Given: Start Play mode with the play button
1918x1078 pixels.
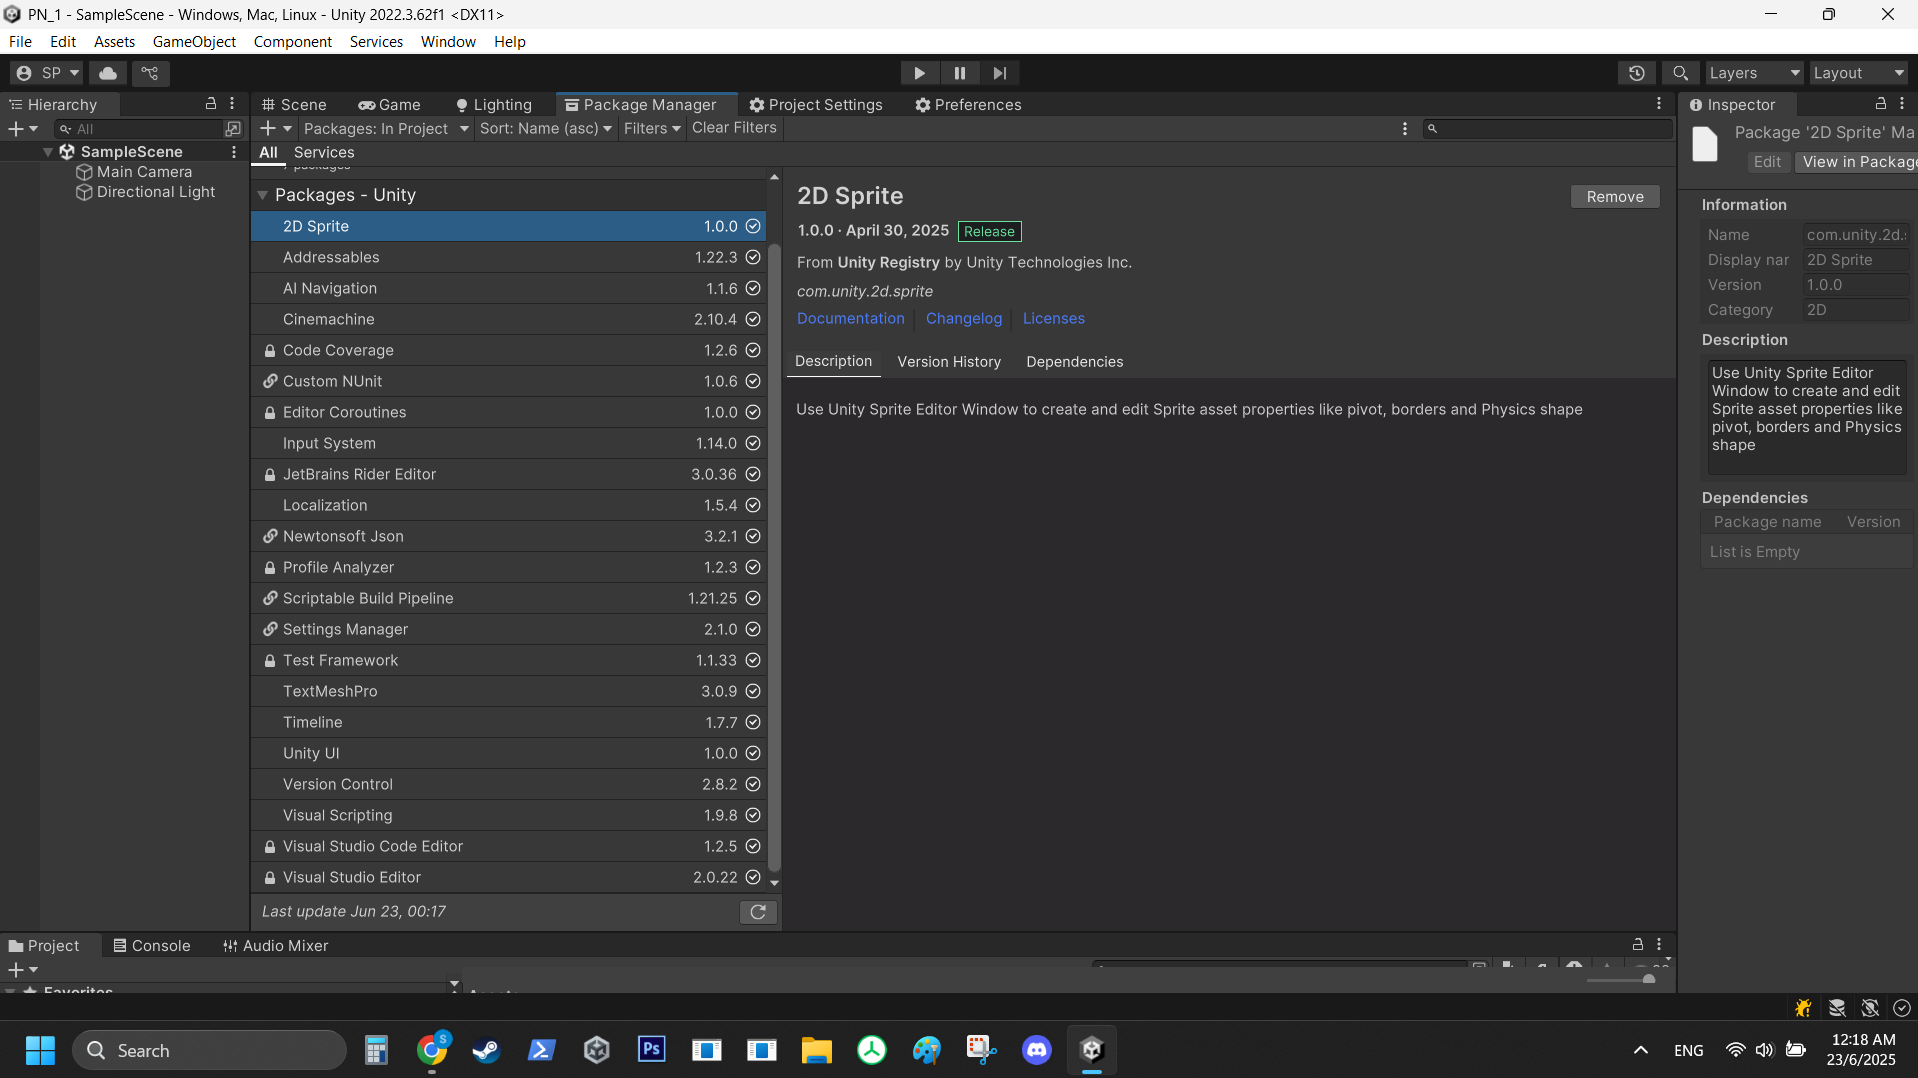Looking at the screenshot, I should 919,73.
